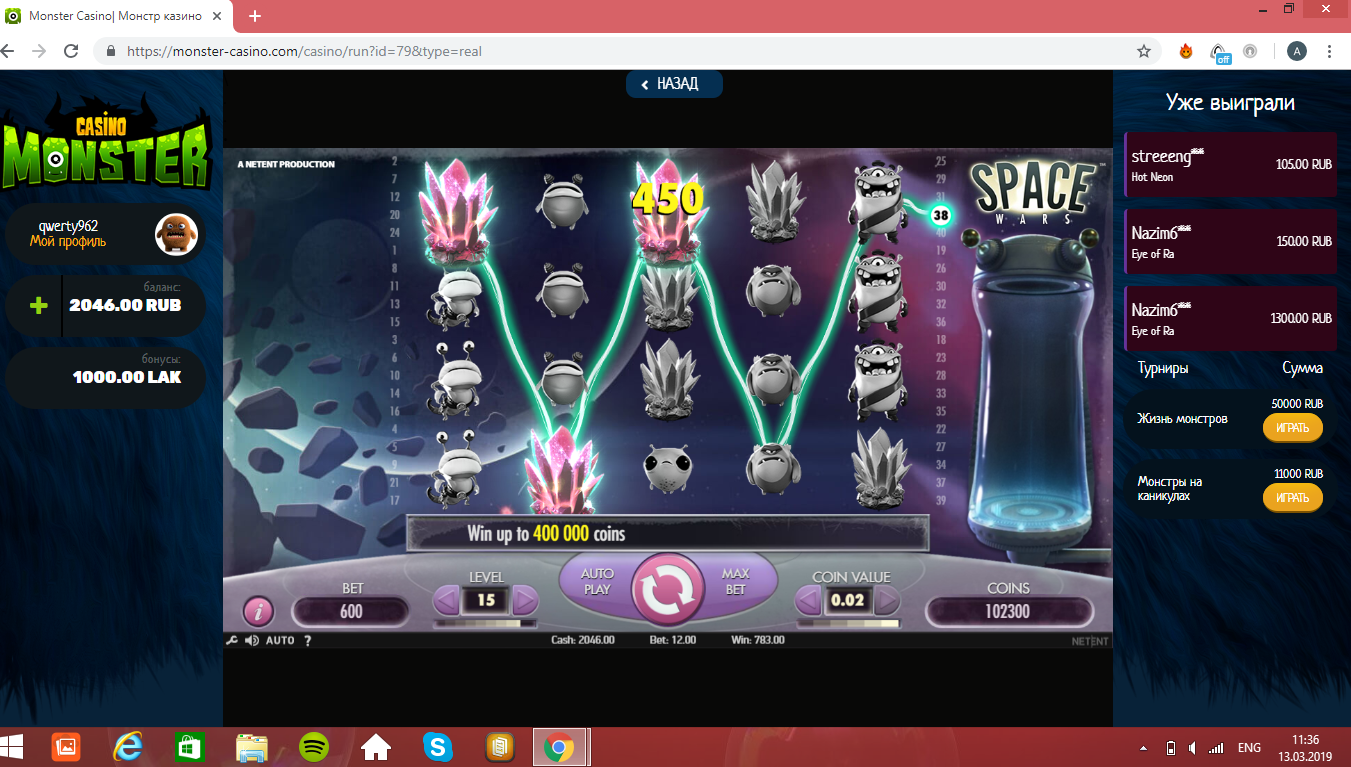Show hidden system tray icons

coord(1143,748)
